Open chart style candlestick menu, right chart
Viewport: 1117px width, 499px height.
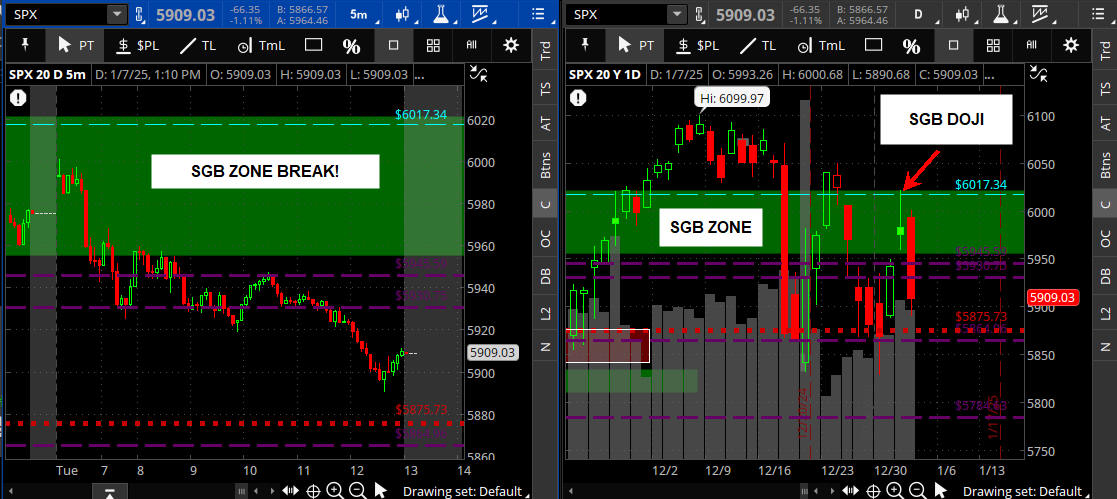click(x=963, y=14)
